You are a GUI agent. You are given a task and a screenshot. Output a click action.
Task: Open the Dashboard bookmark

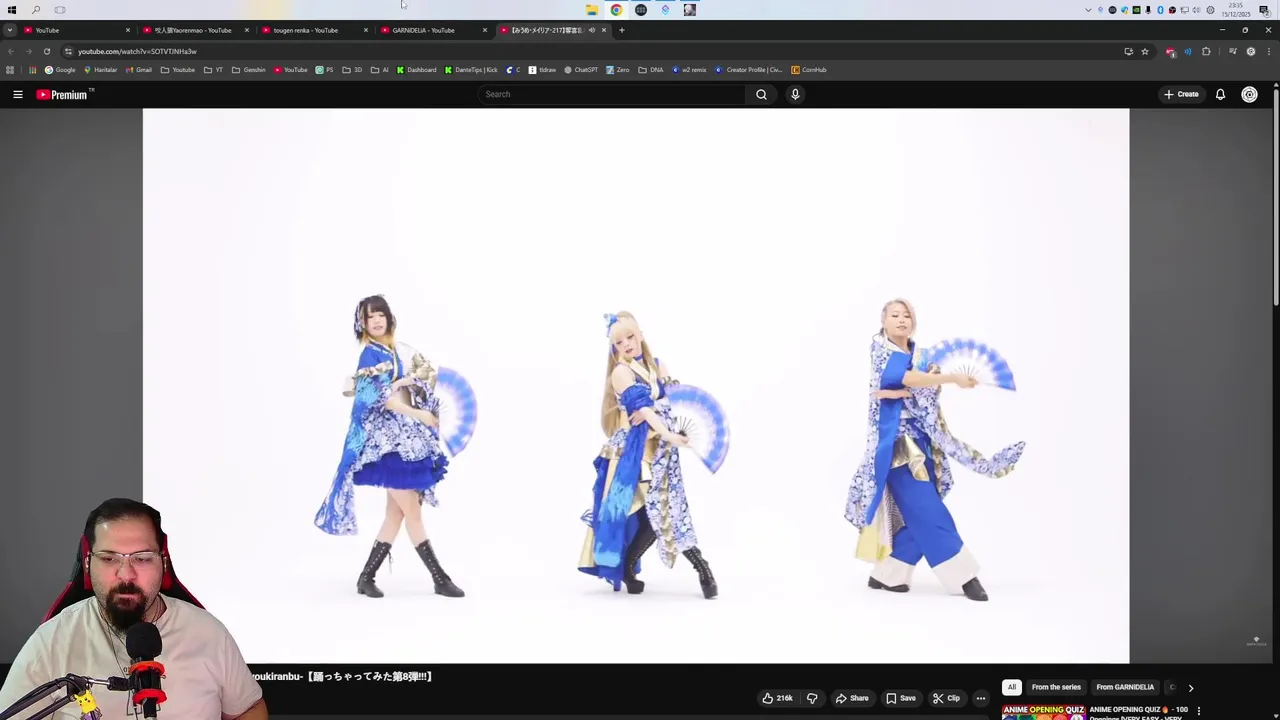[416, 70]
